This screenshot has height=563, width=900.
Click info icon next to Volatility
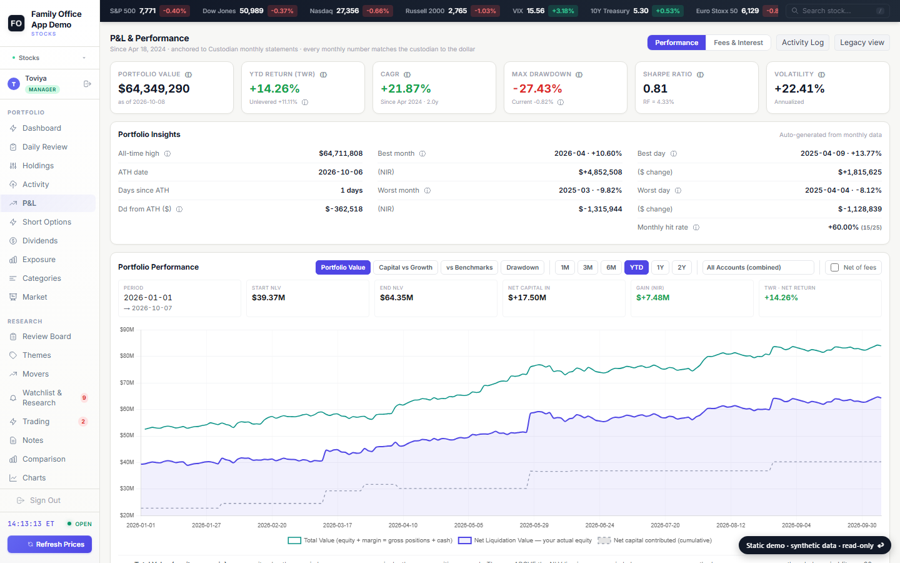821,75
